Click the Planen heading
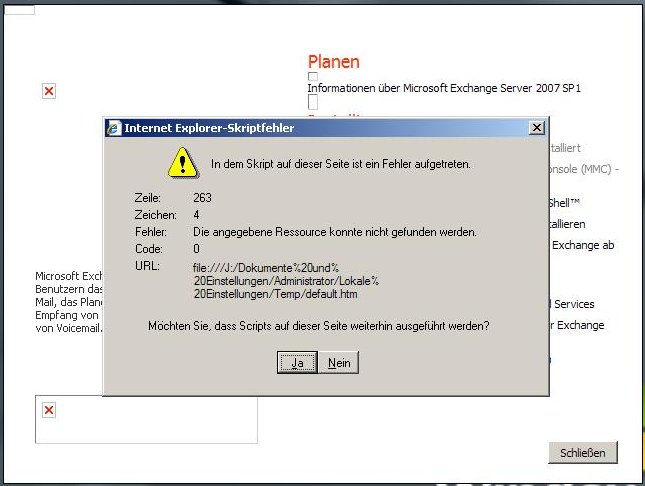The height and width of the screenshot is (486, 645). click(x=334, y=62)
